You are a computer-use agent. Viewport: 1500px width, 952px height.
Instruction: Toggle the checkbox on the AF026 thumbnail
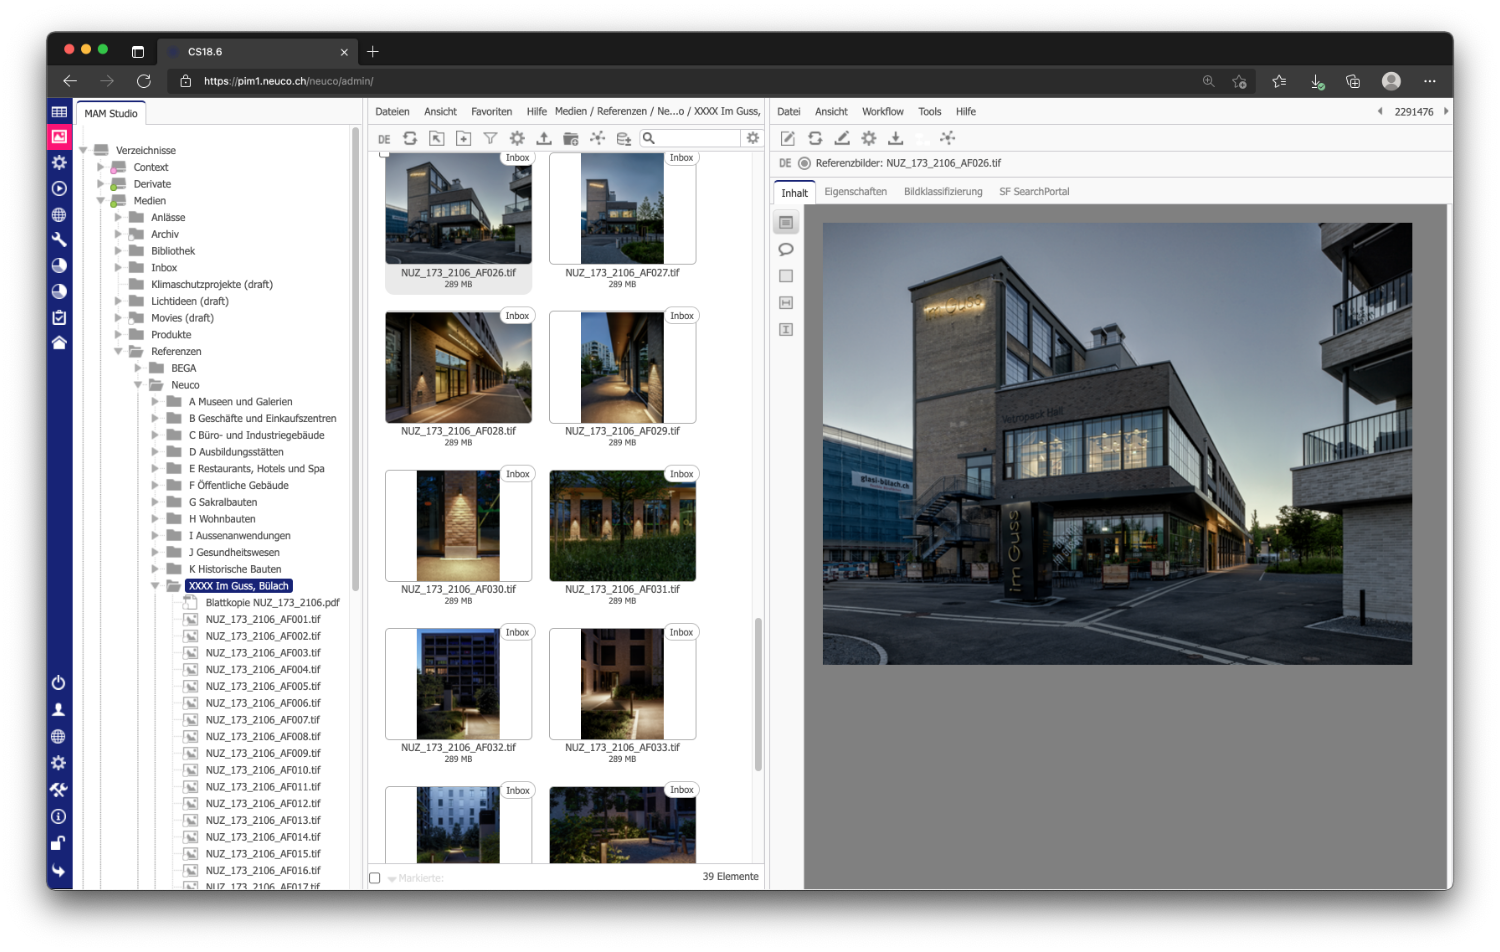(x=385, y=155)
